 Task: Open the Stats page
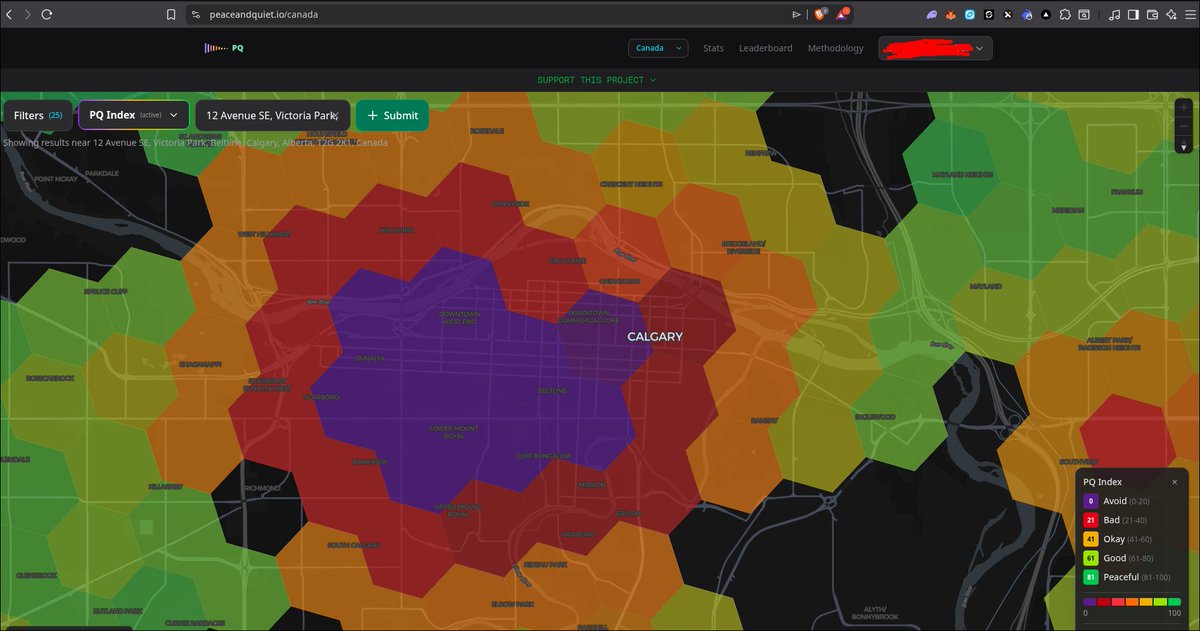[x=713, y=48]
